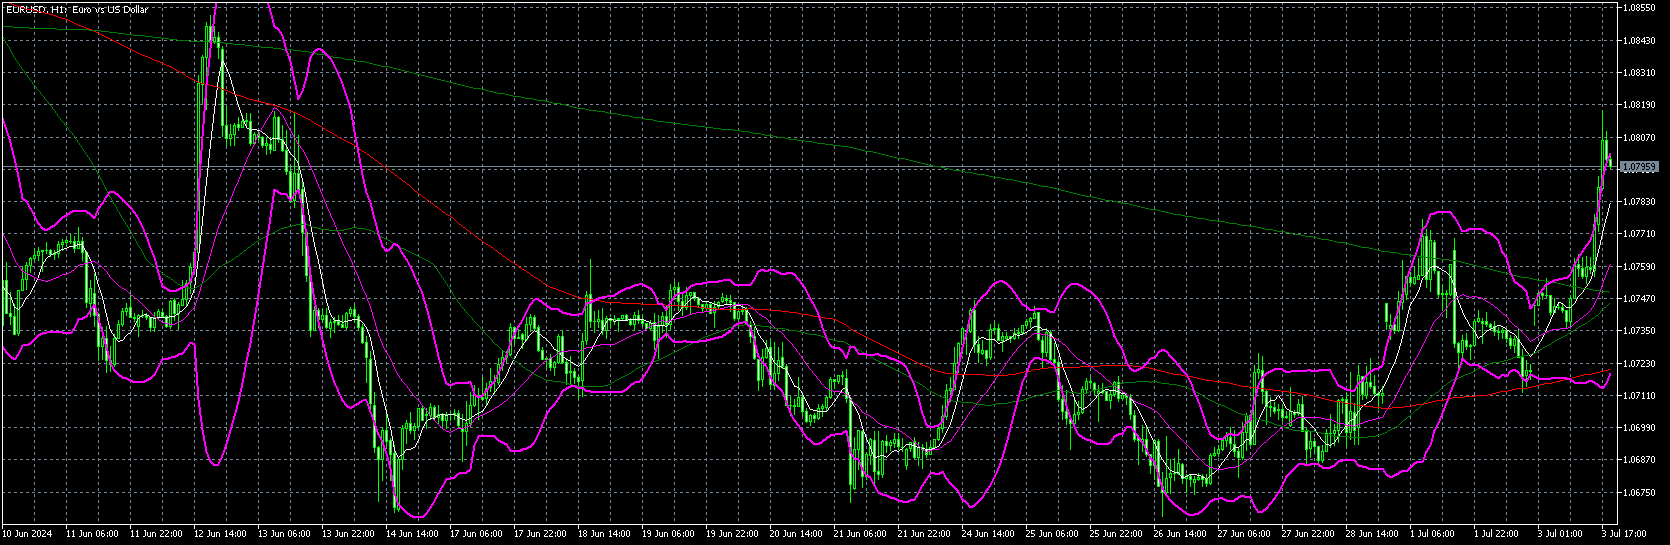Click the 27 Jun 22:00 time label
The width and height of the screenshot is (1670, 545).
pos(1308,536)
